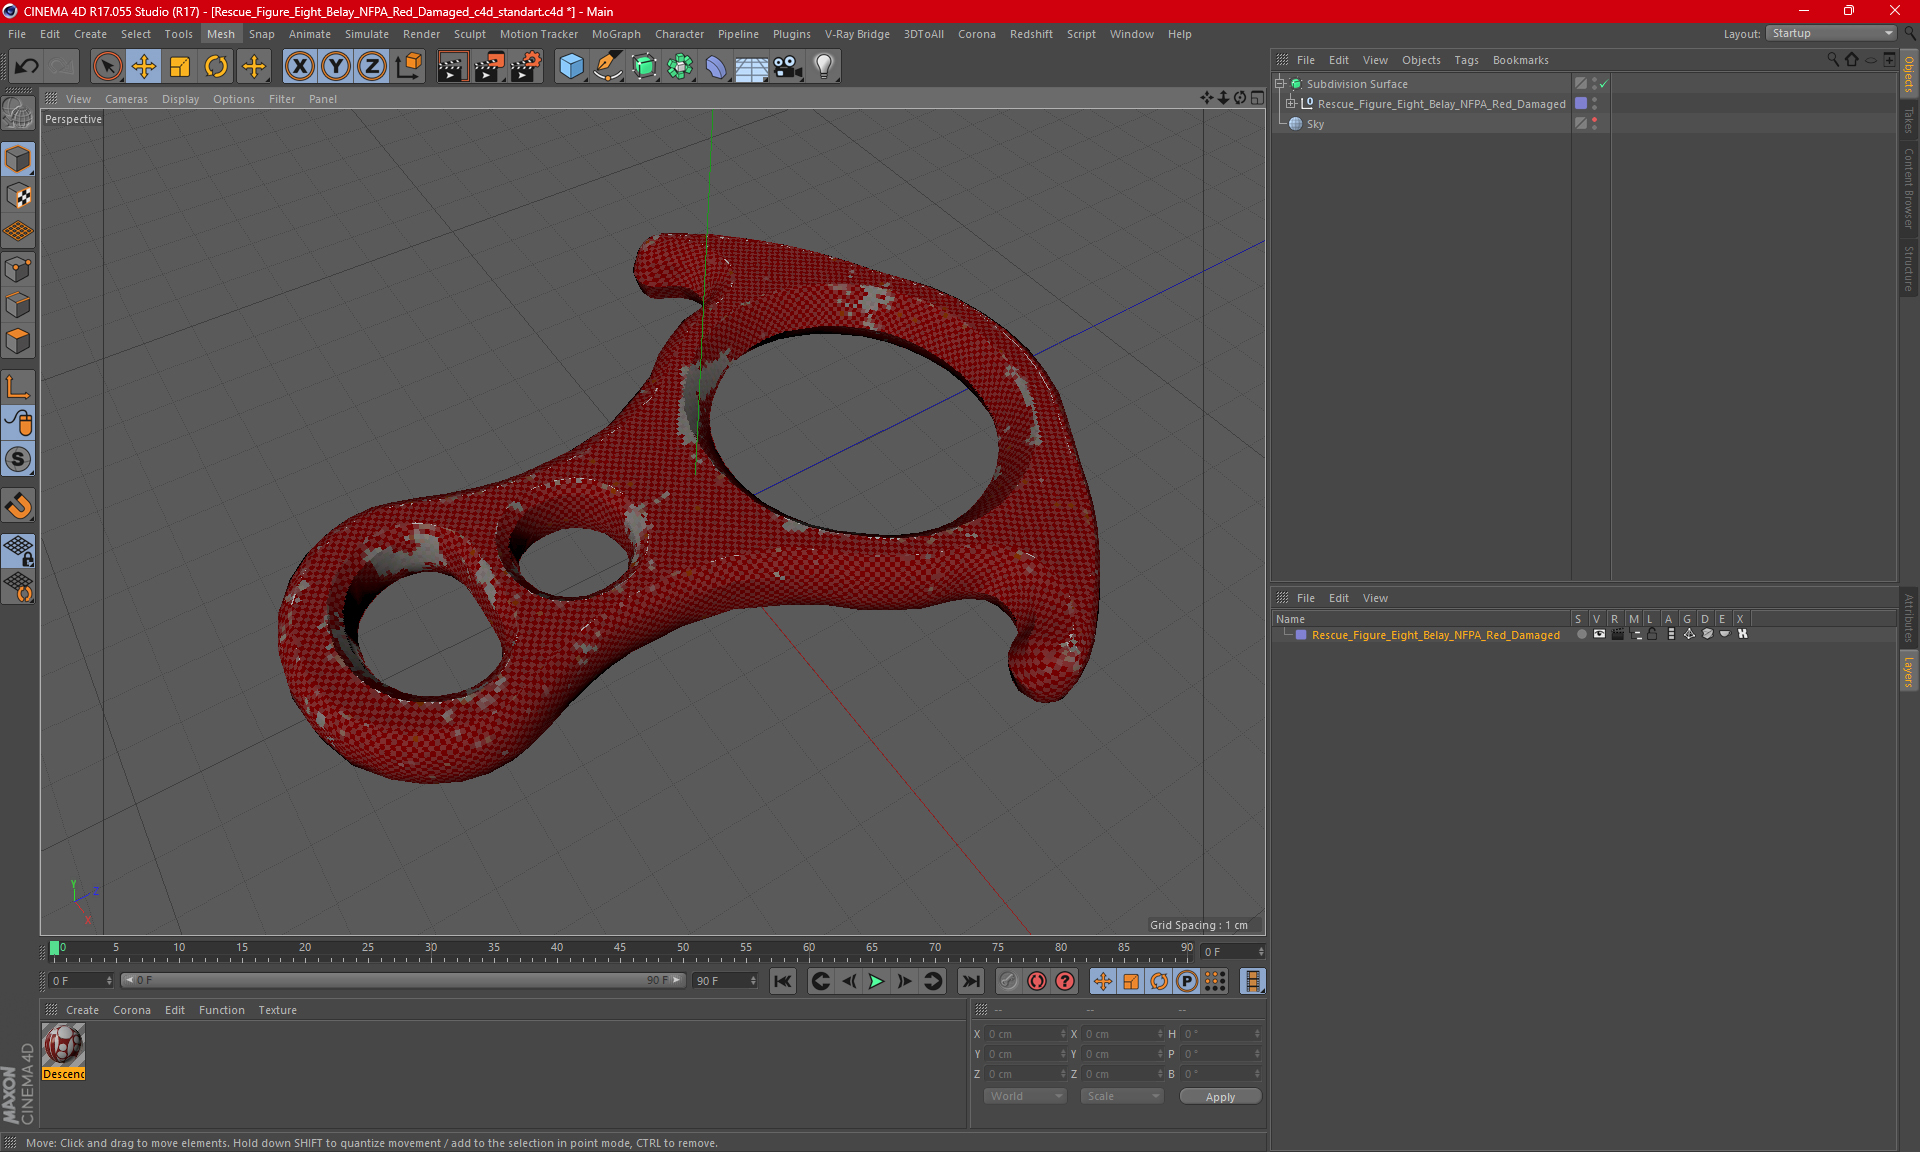The width and height of the screenshot is (1920, 1152).
Task: Click the Apply button
Action: 1220,1097
